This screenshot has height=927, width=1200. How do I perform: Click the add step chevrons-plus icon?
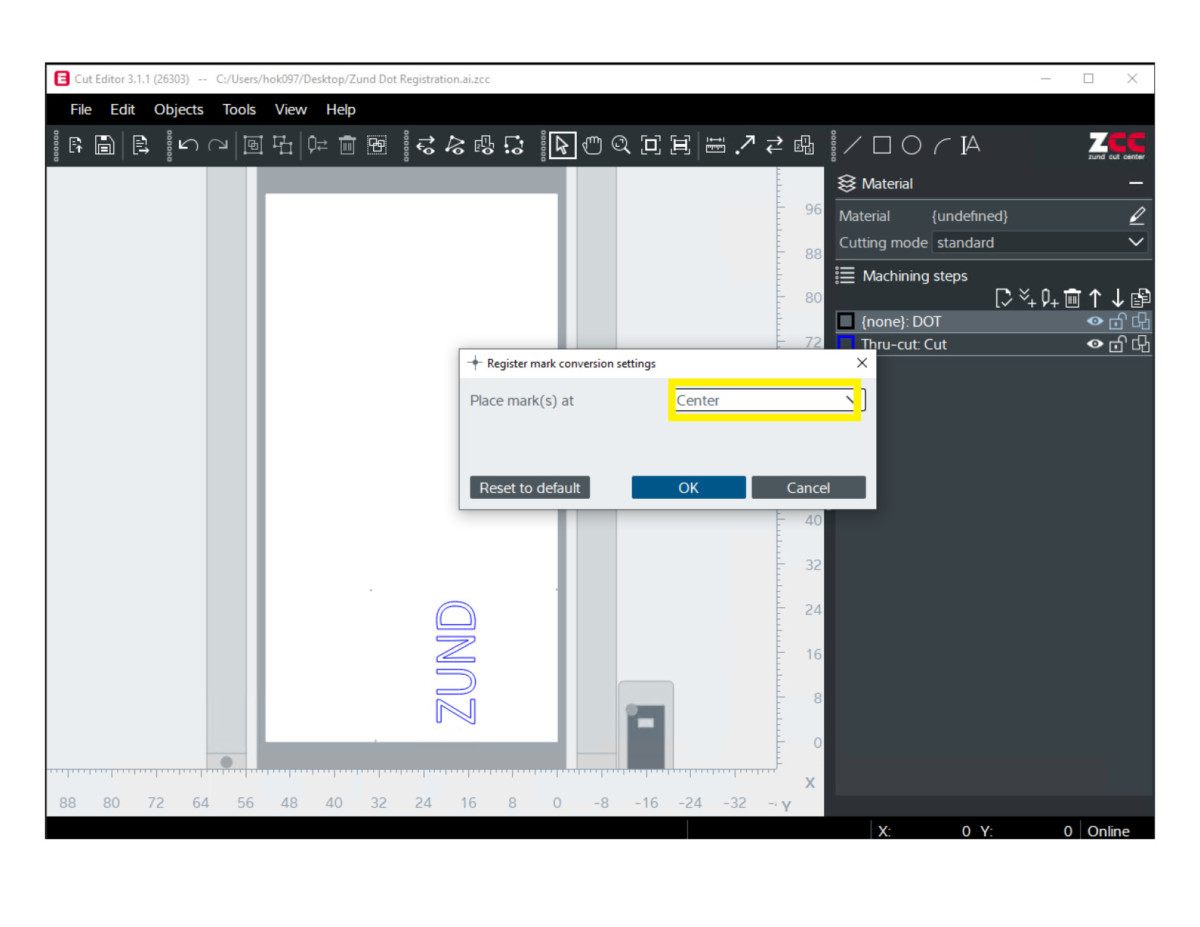[x=1028, y=297]
